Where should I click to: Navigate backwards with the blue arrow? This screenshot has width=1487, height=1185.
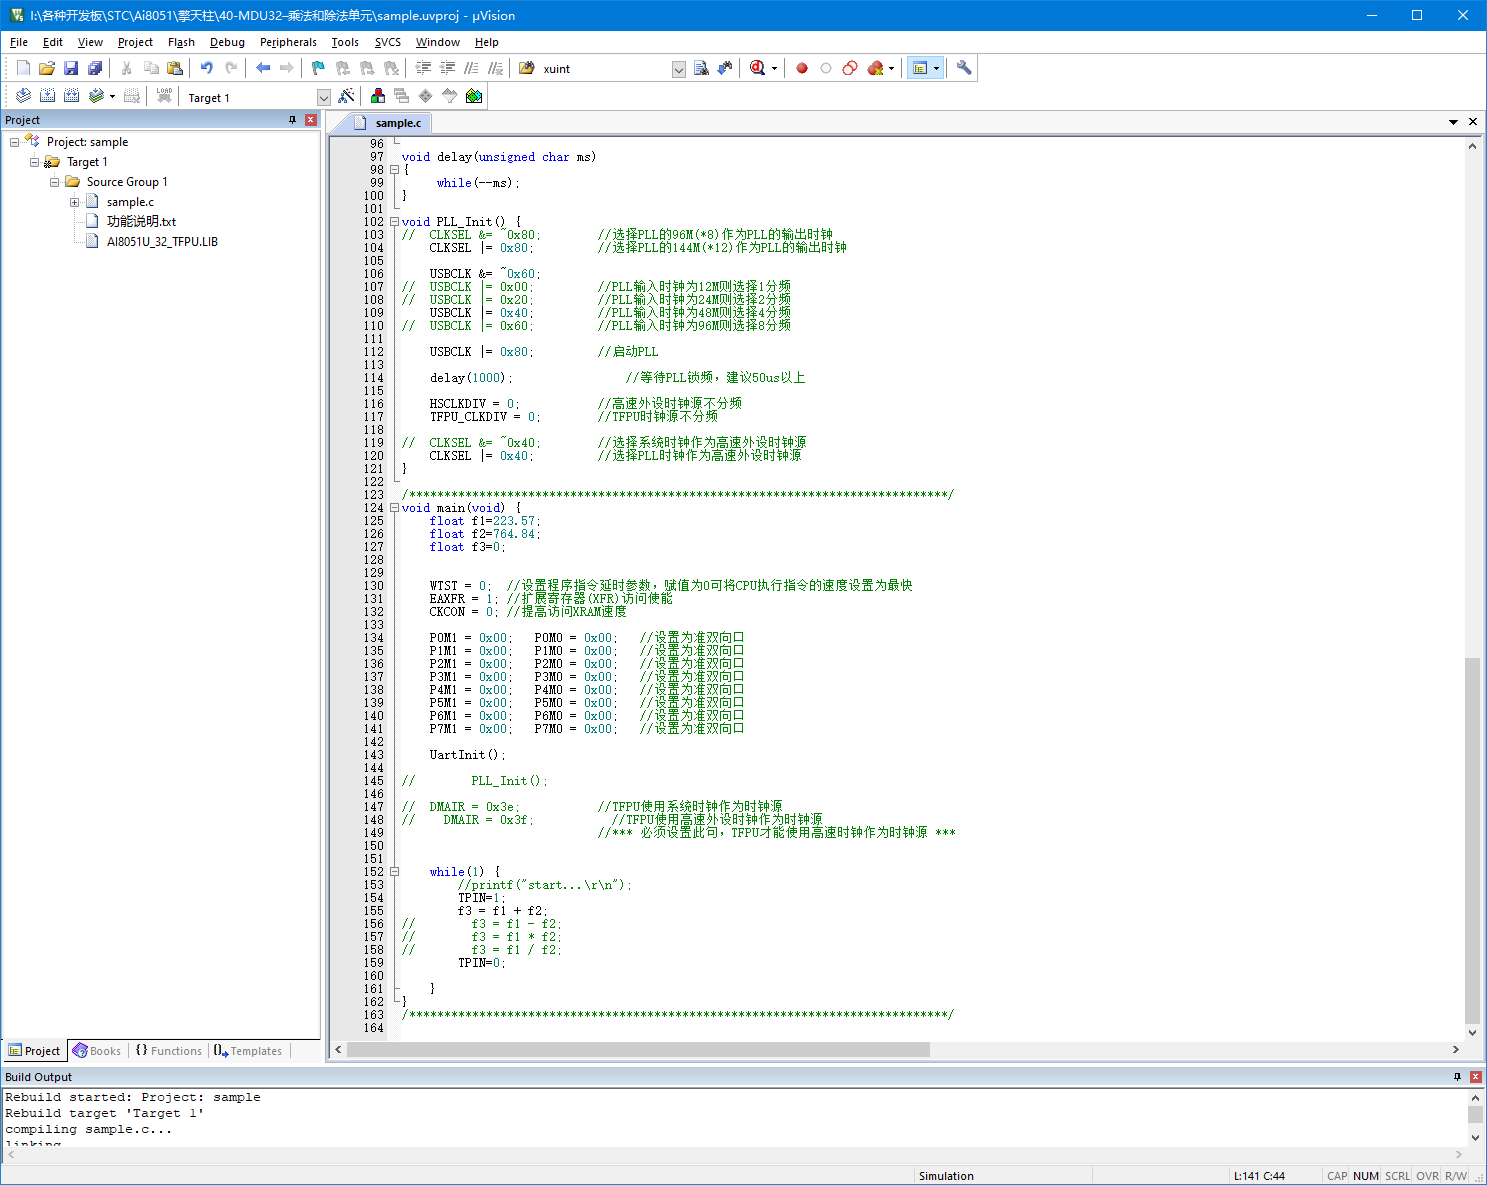(x=263, y=68)
